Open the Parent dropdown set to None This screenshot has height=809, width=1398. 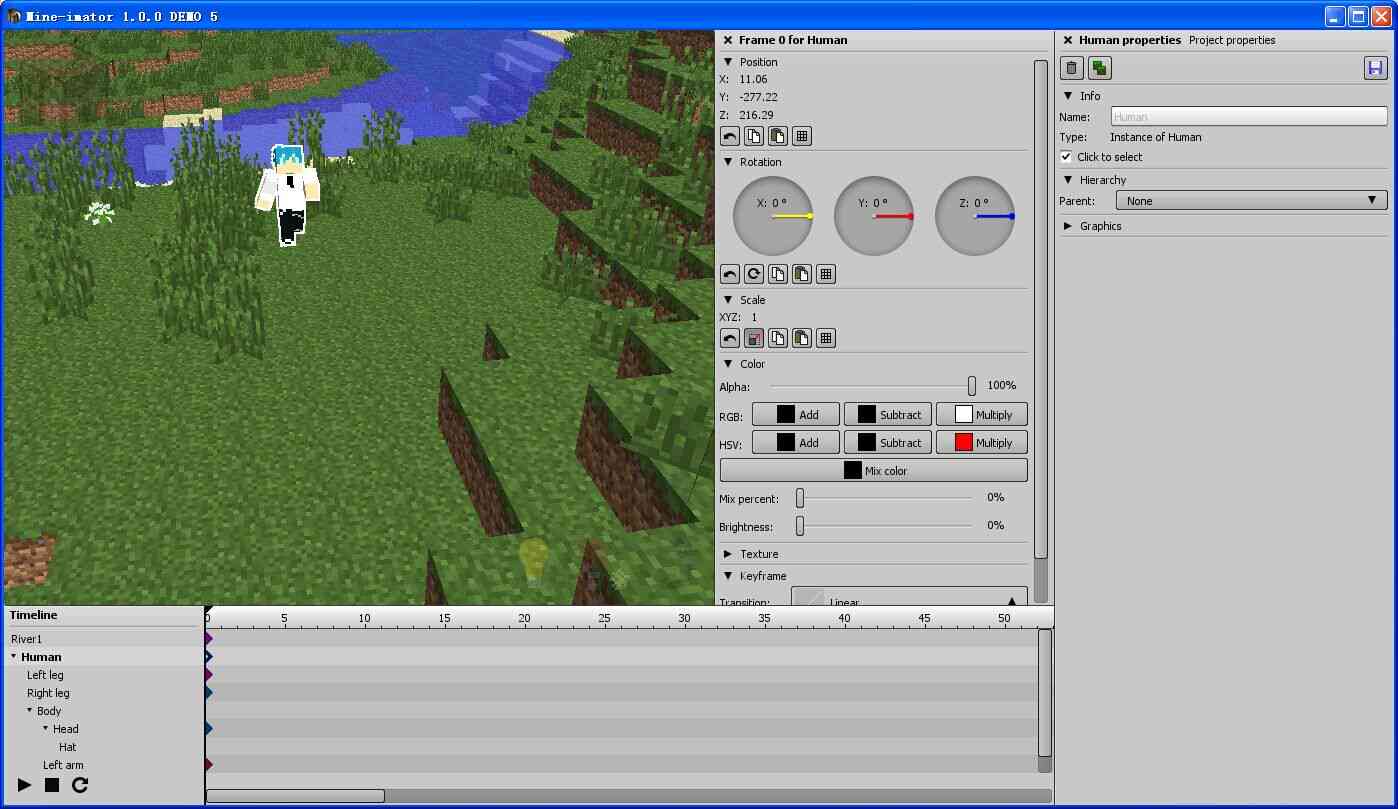click(x=1250, y=201)
